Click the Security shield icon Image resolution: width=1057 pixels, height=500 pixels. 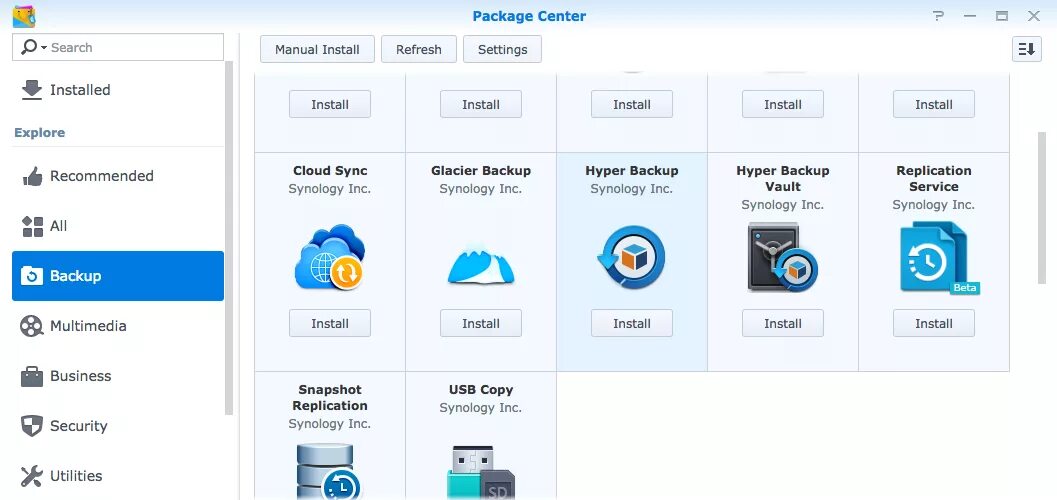(32, 426)
